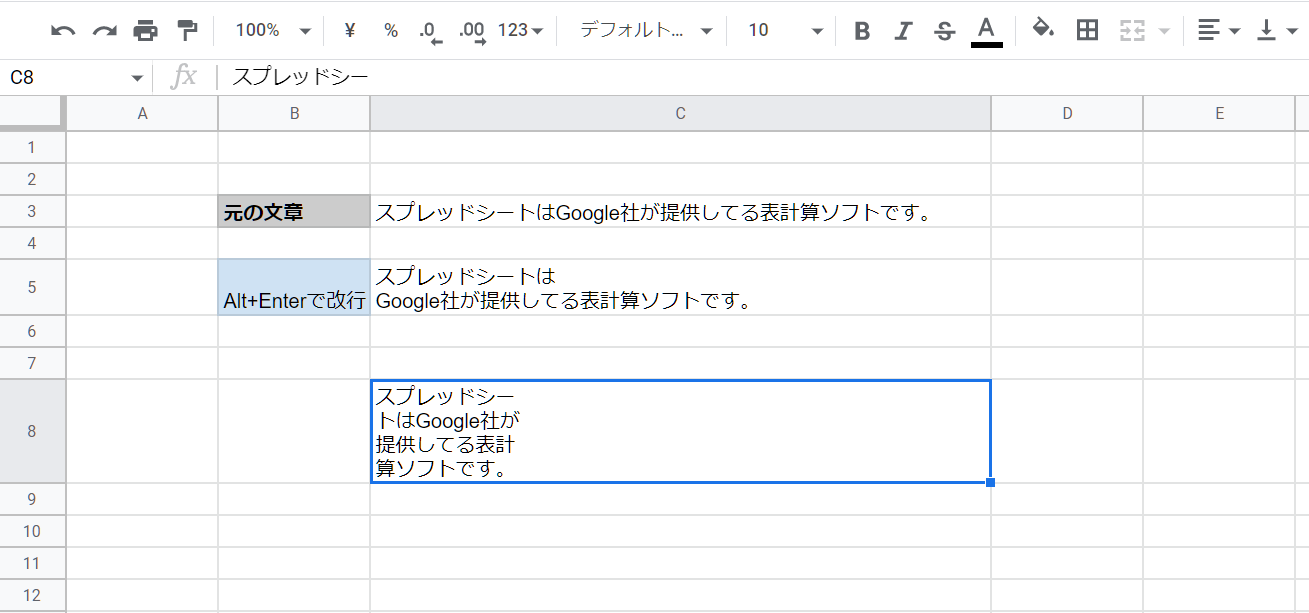The width and height of the screenshot is (1309, 613).
Task: Click the Redo button
Action: click(104, 31)
